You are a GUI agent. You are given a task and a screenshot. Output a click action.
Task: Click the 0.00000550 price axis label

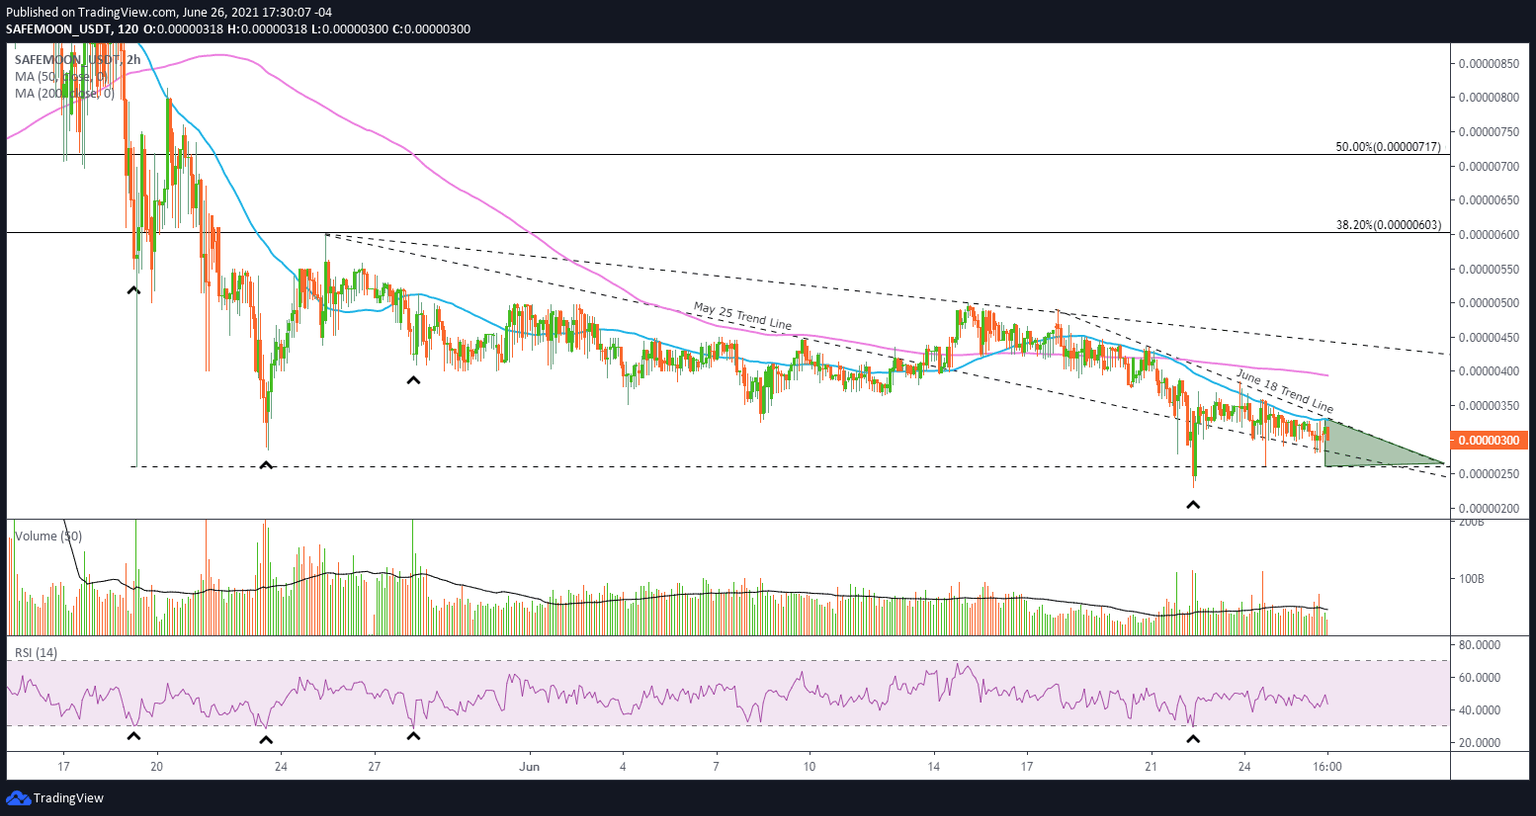coord(1489,269)
